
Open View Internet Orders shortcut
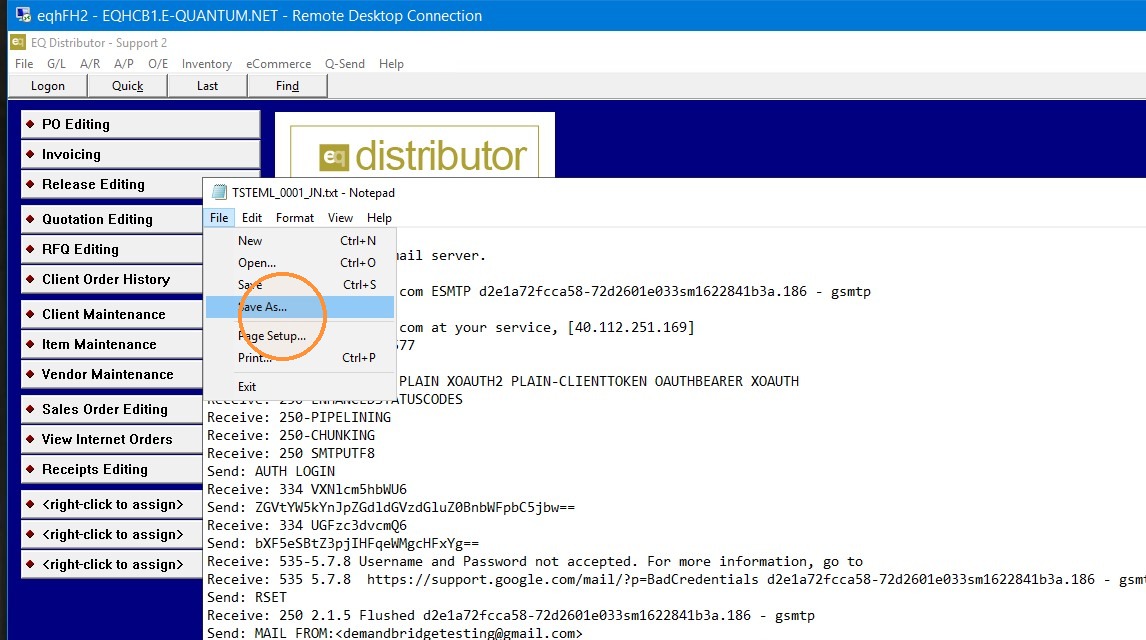coord(112,439)
